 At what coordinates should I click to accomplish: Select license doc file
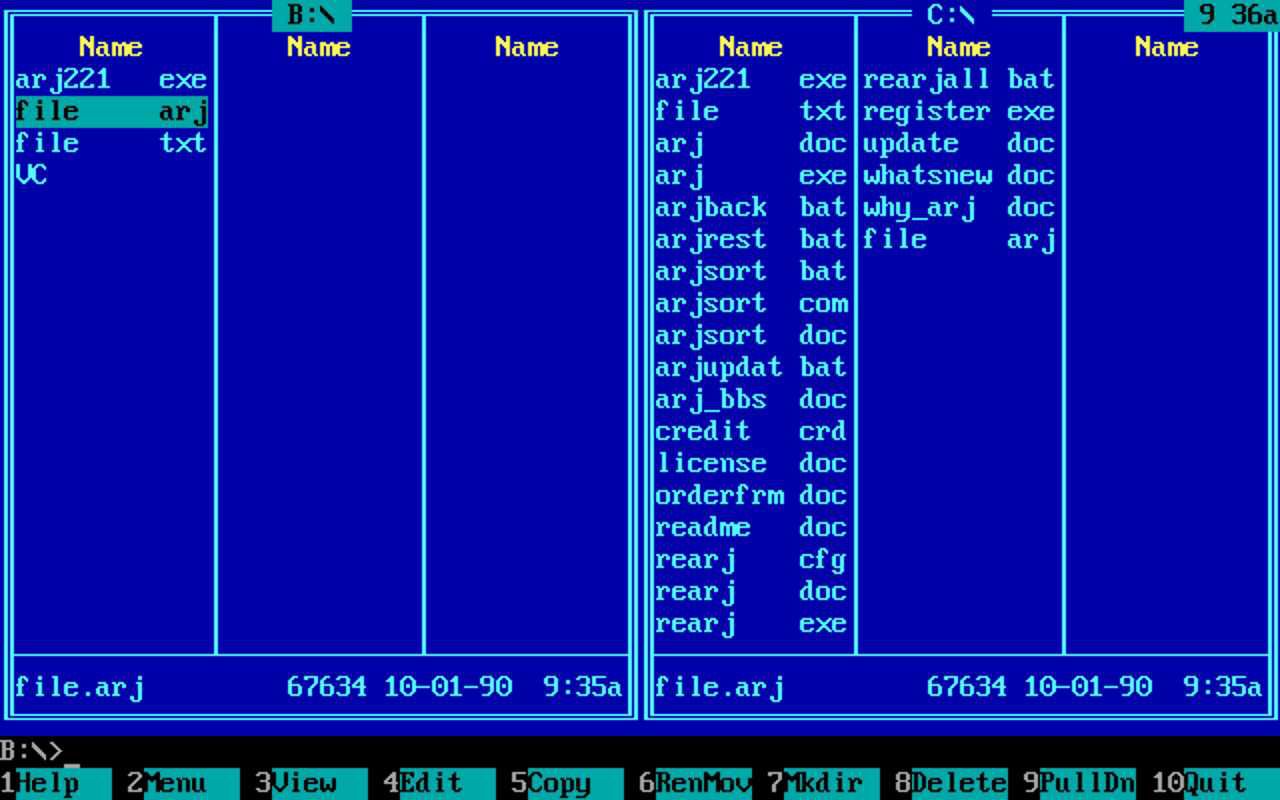tap(751, 463)
